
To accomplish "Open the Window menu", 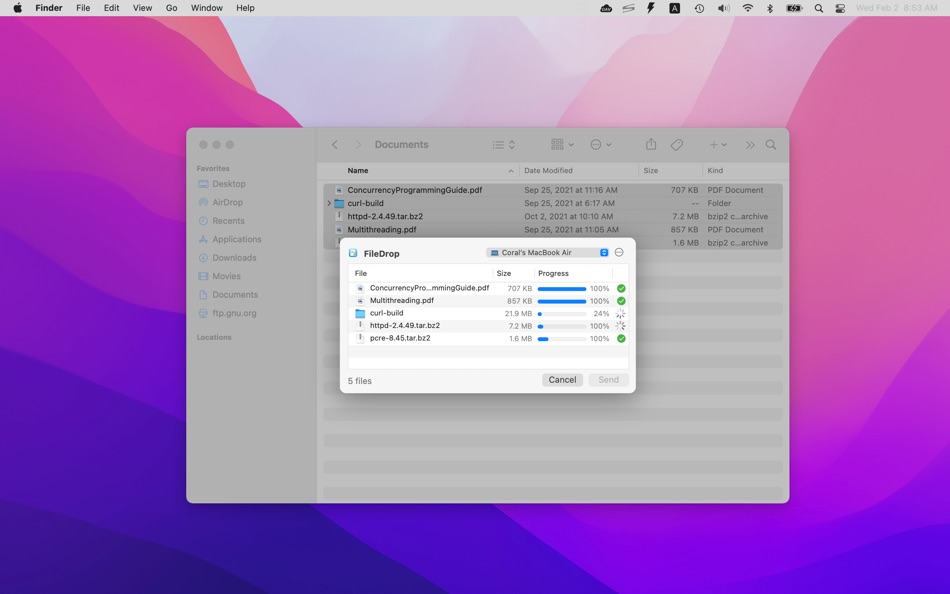I will (207, 8).
